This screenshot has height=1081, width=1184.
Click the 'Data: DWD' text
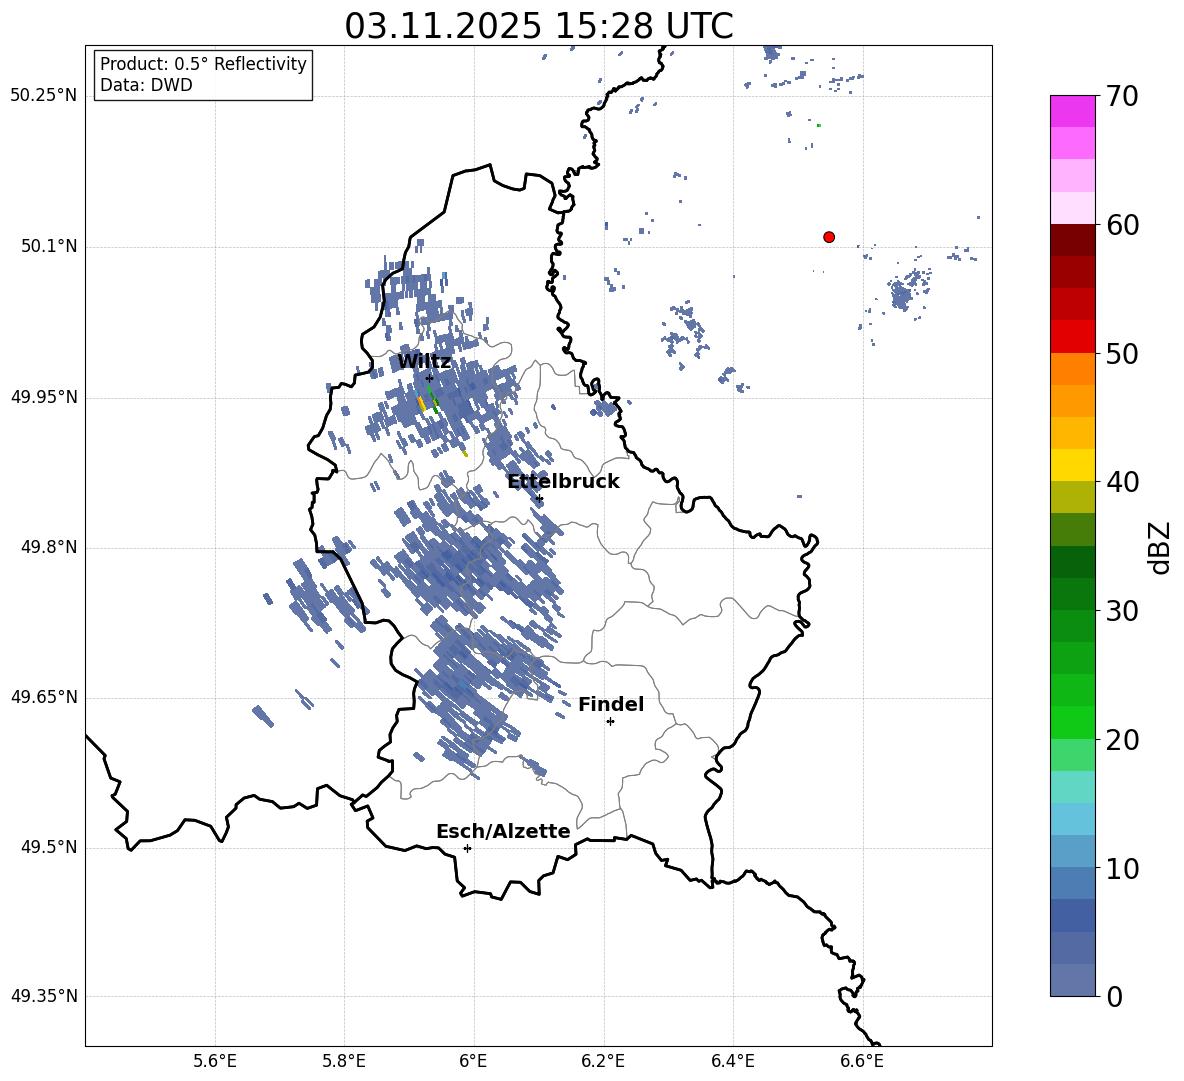(146, 85)
